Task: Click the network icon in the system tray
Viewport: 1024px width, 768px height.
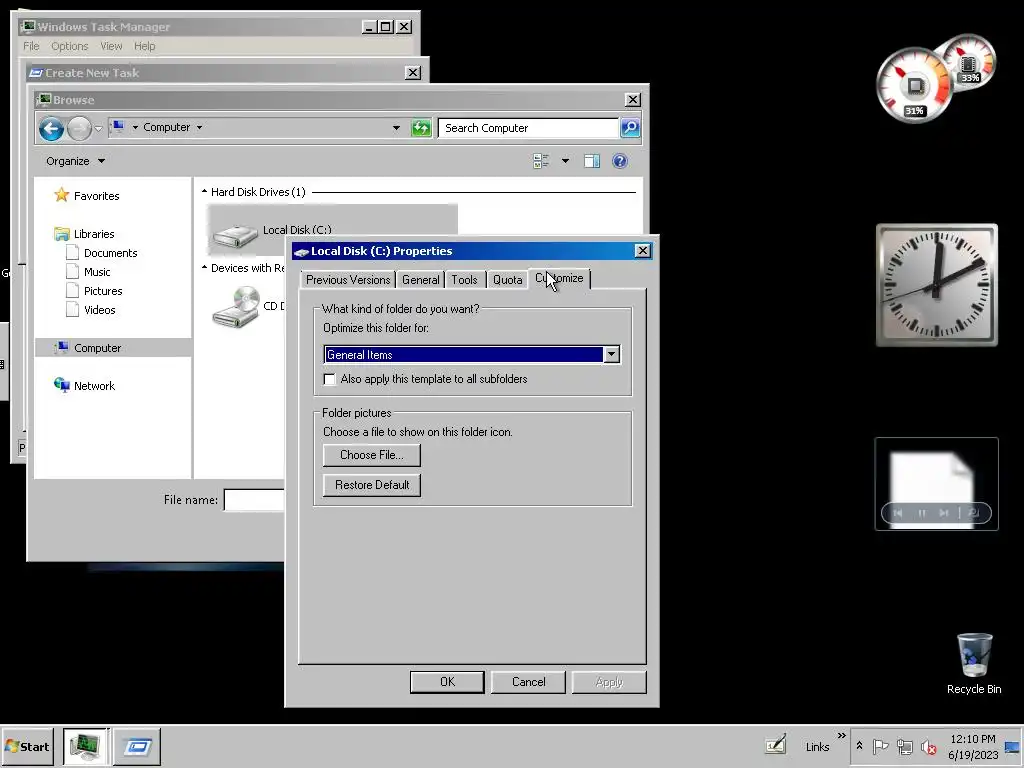Action: 904,746
